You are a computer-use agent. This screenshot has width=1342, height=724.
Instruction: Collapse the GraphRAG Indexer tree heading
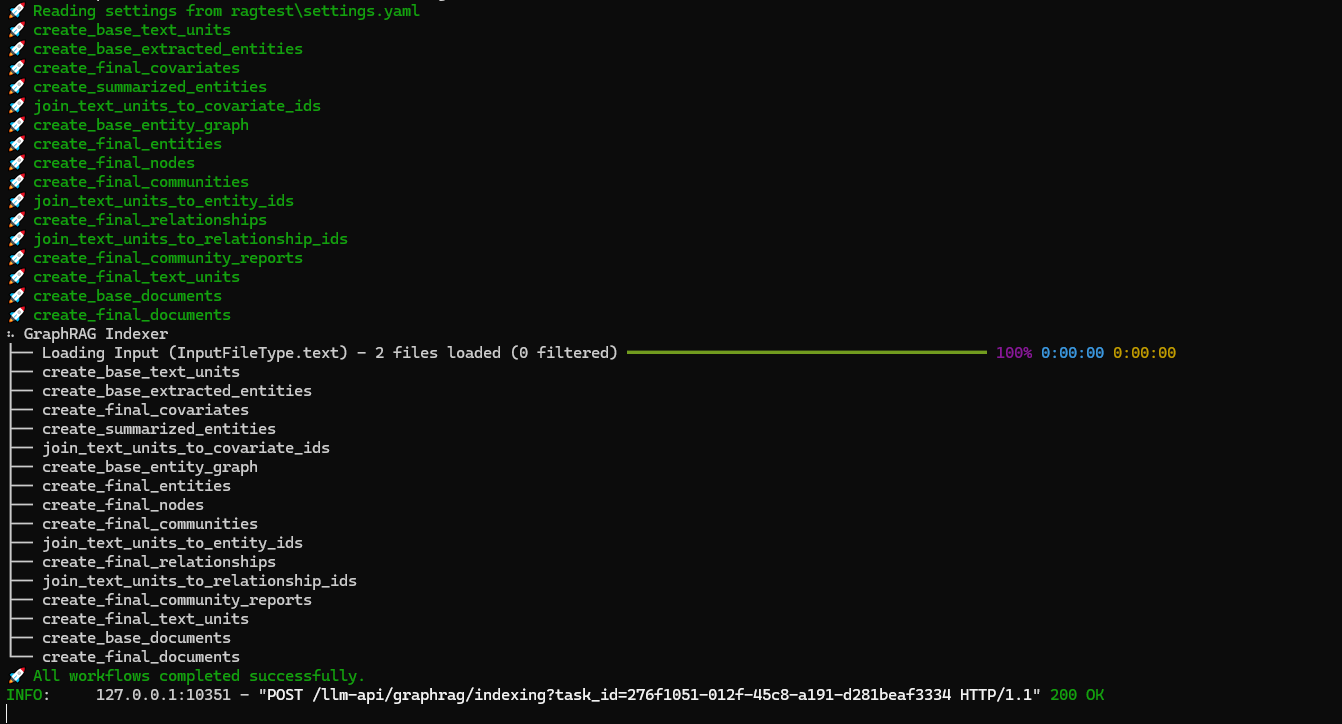point(96,334)
